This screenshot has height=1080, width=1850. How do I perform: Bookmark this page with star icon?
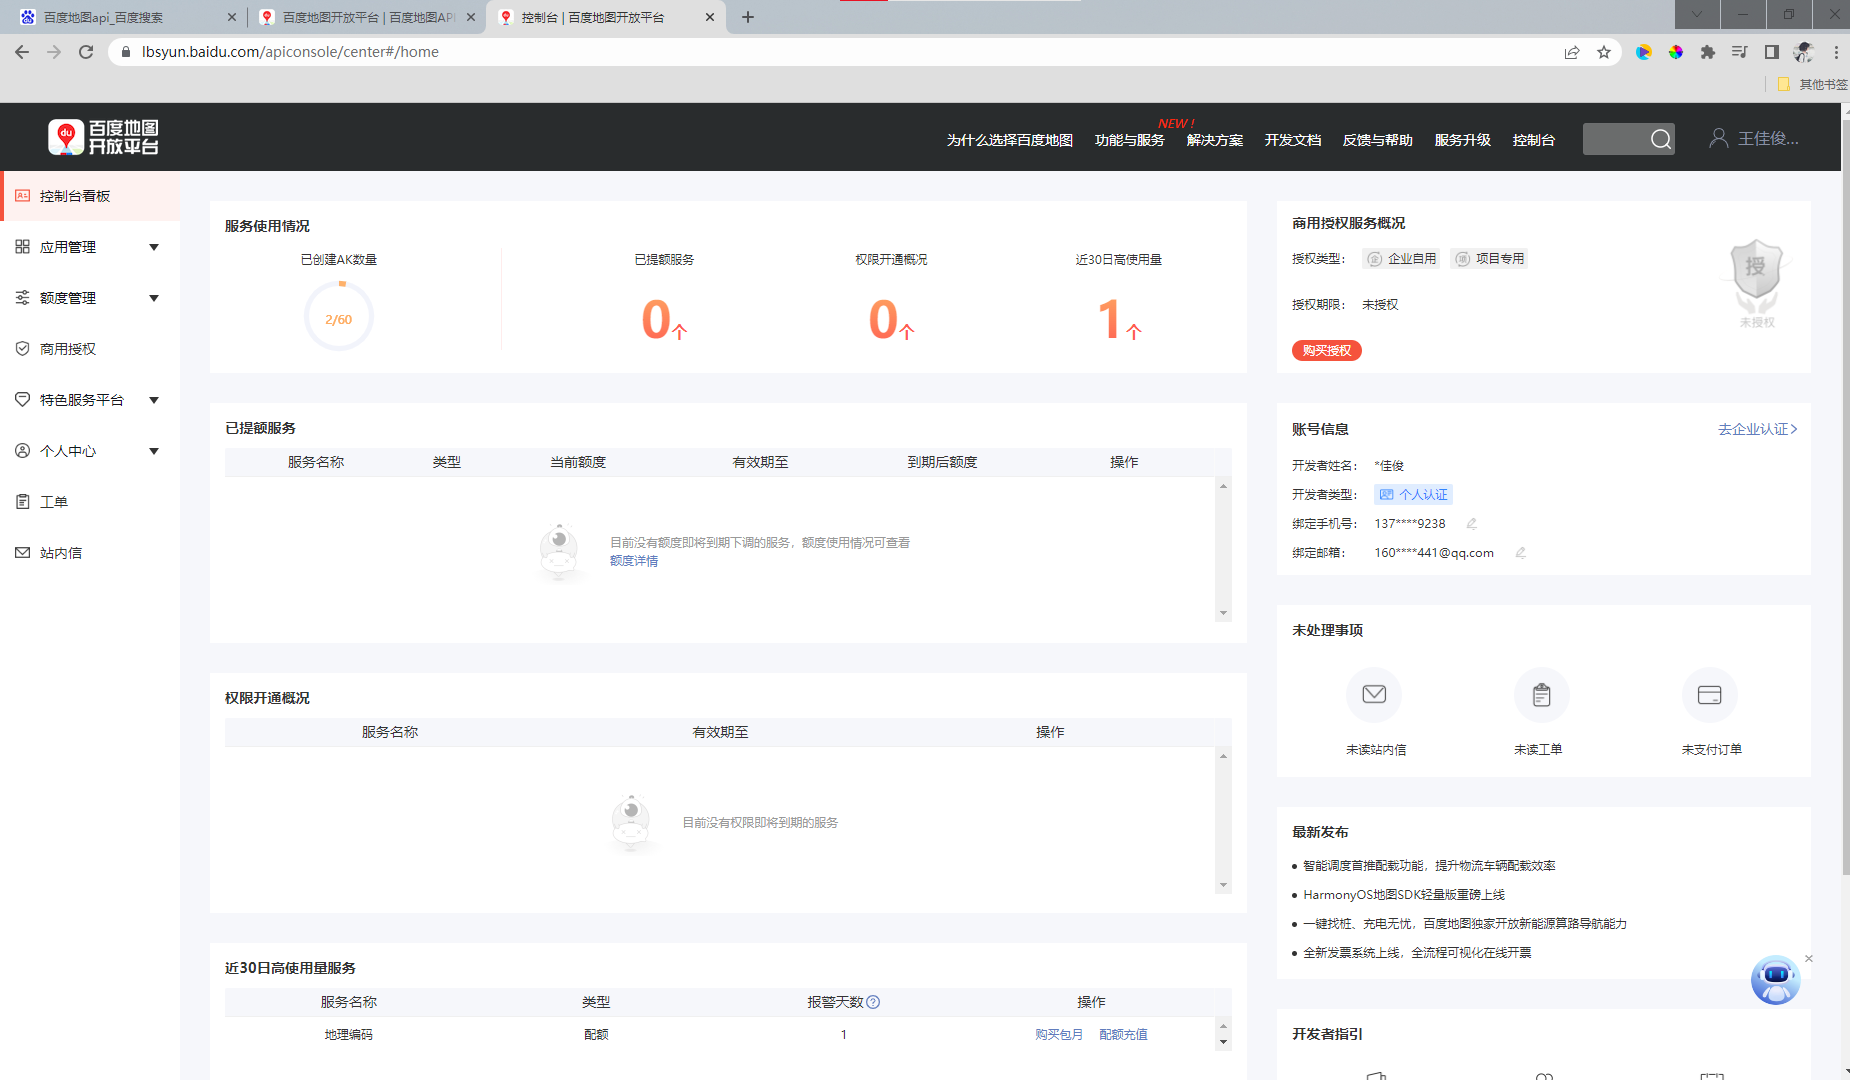point(1604,52)
